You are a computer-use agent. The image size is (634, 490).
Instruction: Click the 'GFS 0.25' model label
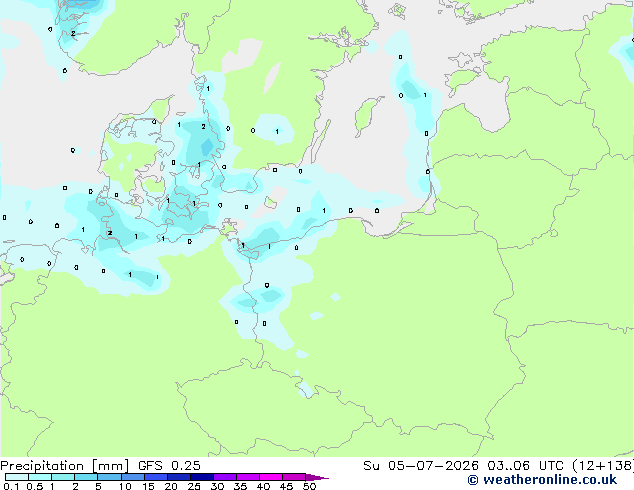click(x=169, y=466)
